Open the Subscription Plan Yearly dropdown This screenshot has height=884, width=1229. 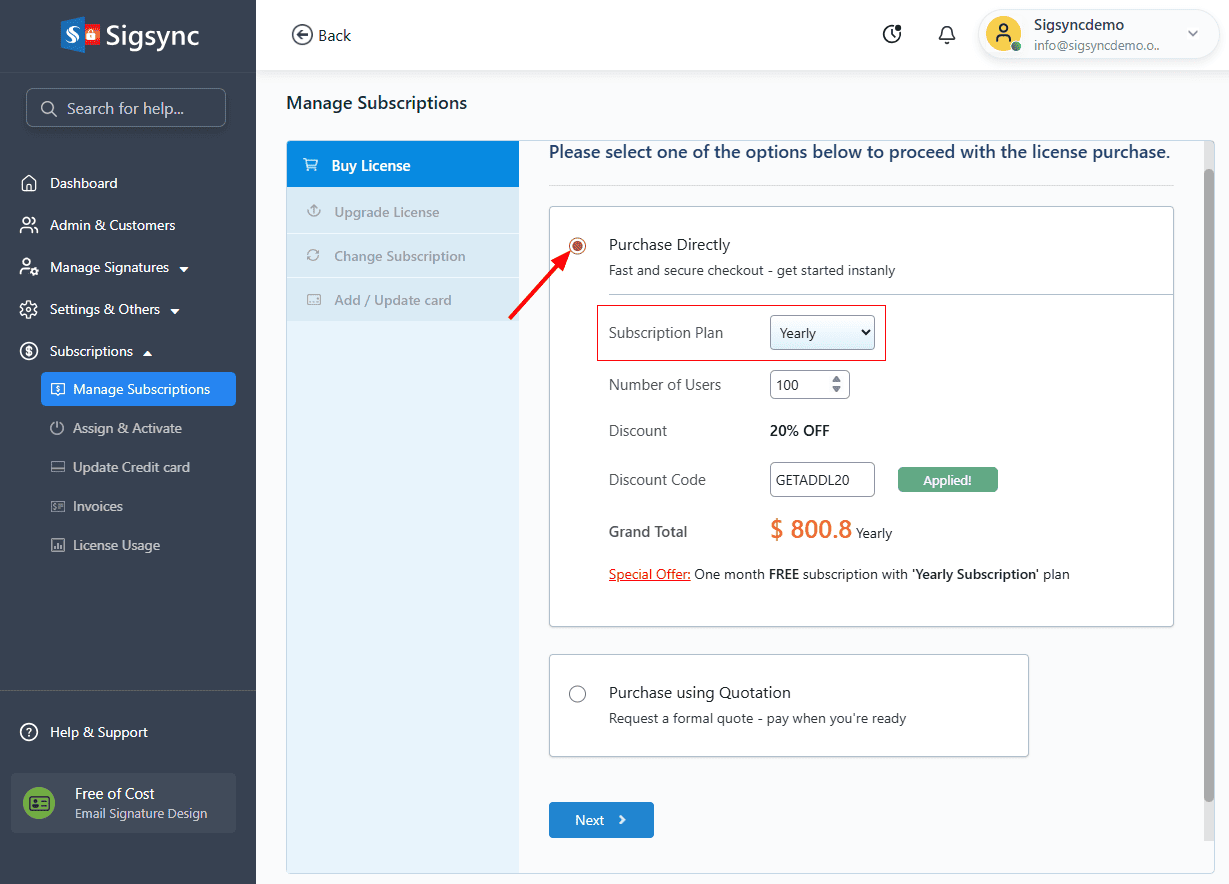point(822,333)
